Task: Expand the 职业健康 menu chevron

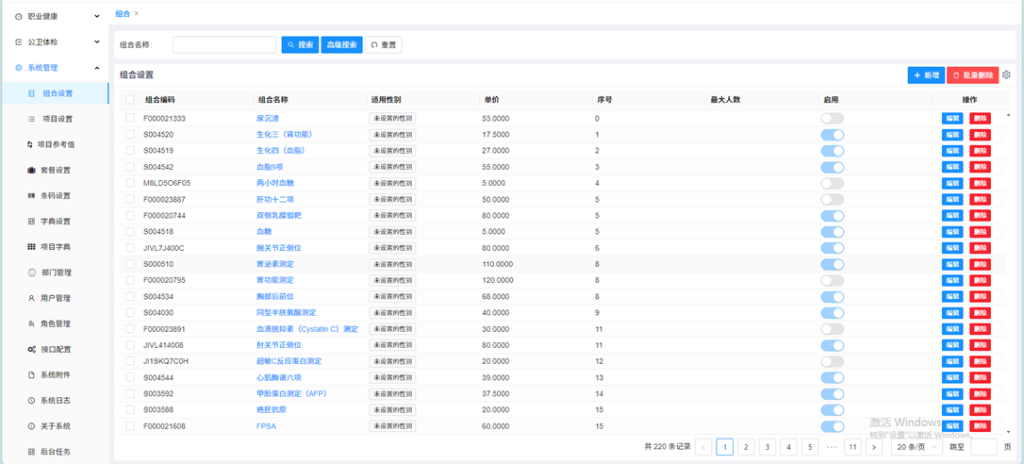Action: (97, 16)
